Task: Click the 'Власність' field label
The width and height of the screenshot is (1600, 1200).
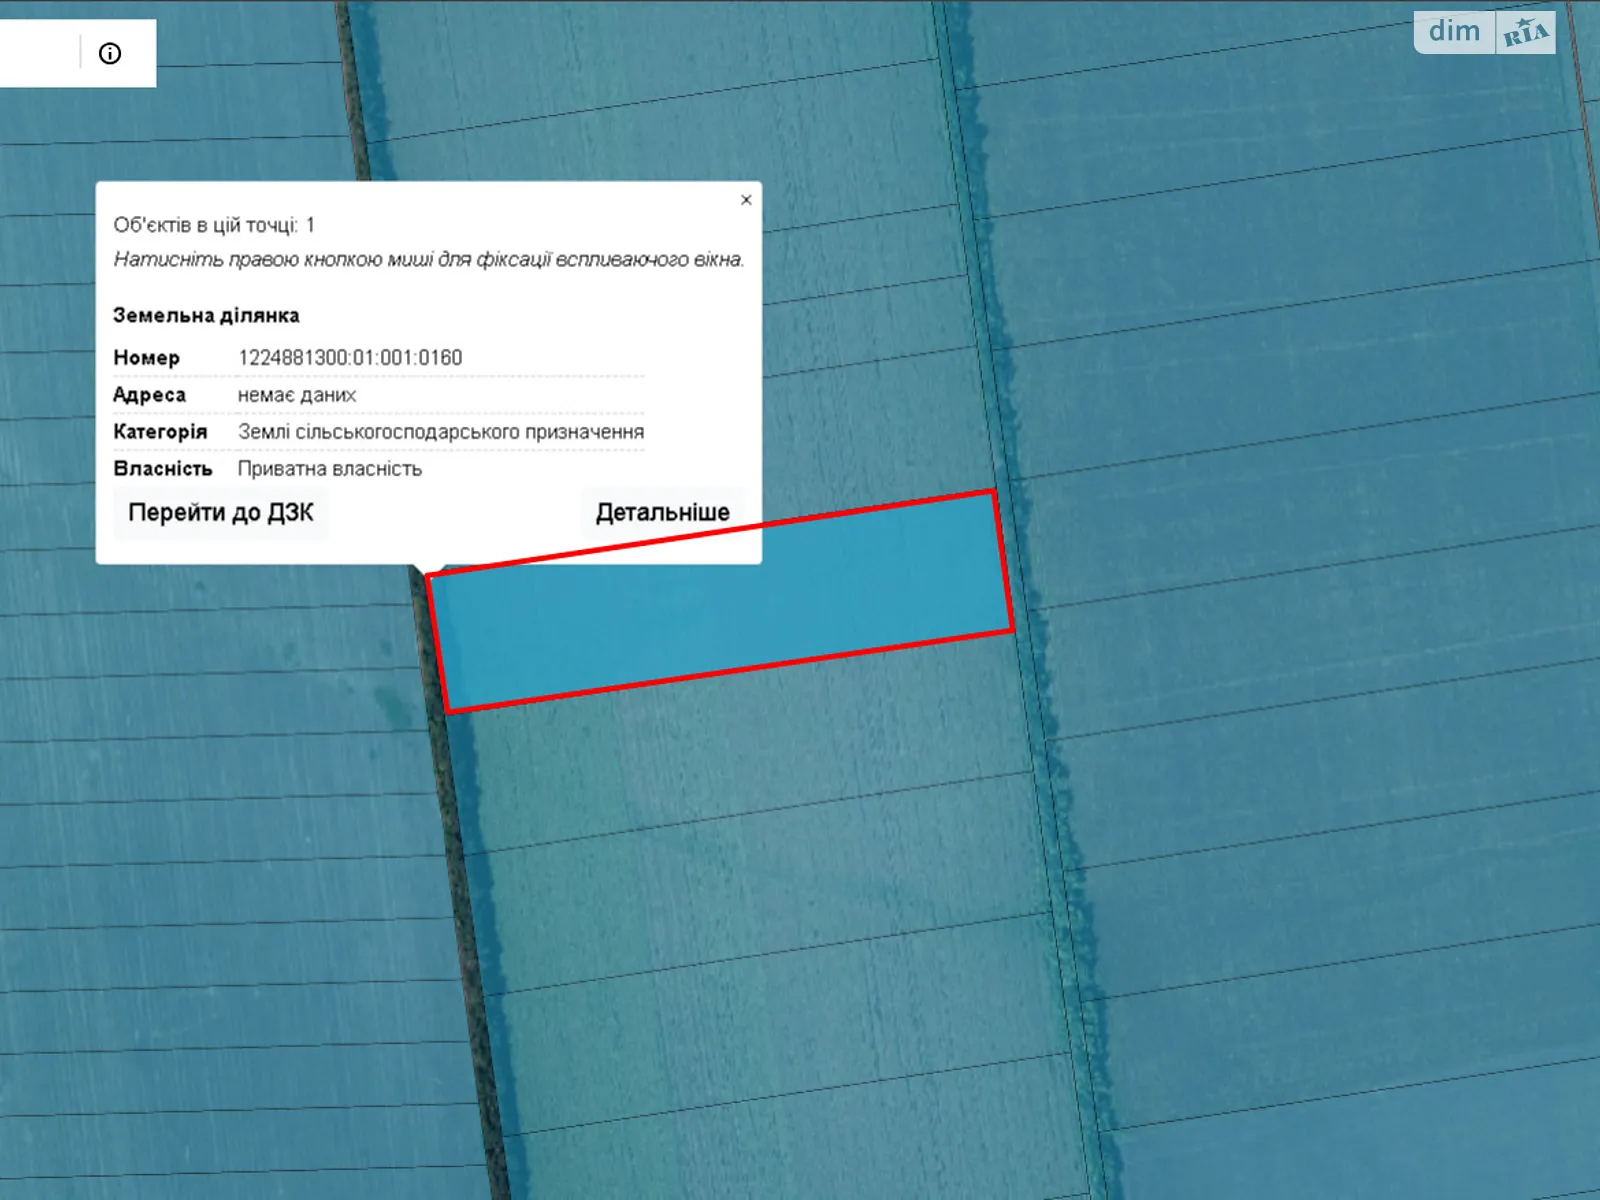Action: tap(162, 469)
